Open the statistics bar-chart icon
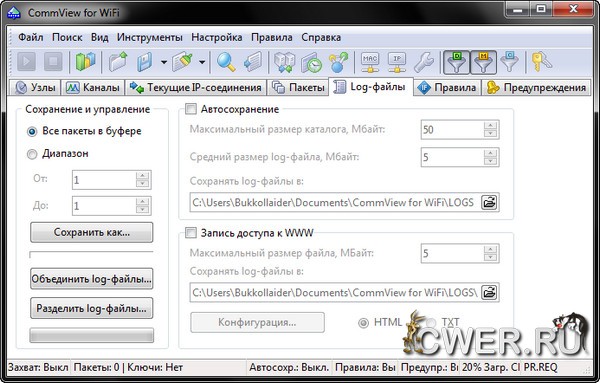The width and height of the screenshot is (600, 383). 85,62
